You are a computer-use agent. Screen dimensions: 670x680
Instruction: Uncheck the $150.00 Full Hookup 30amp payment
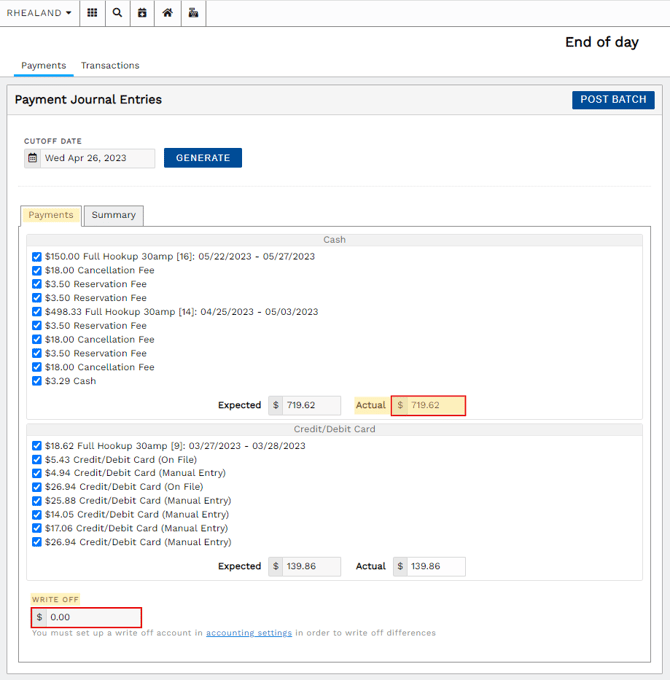pos(37,257)
